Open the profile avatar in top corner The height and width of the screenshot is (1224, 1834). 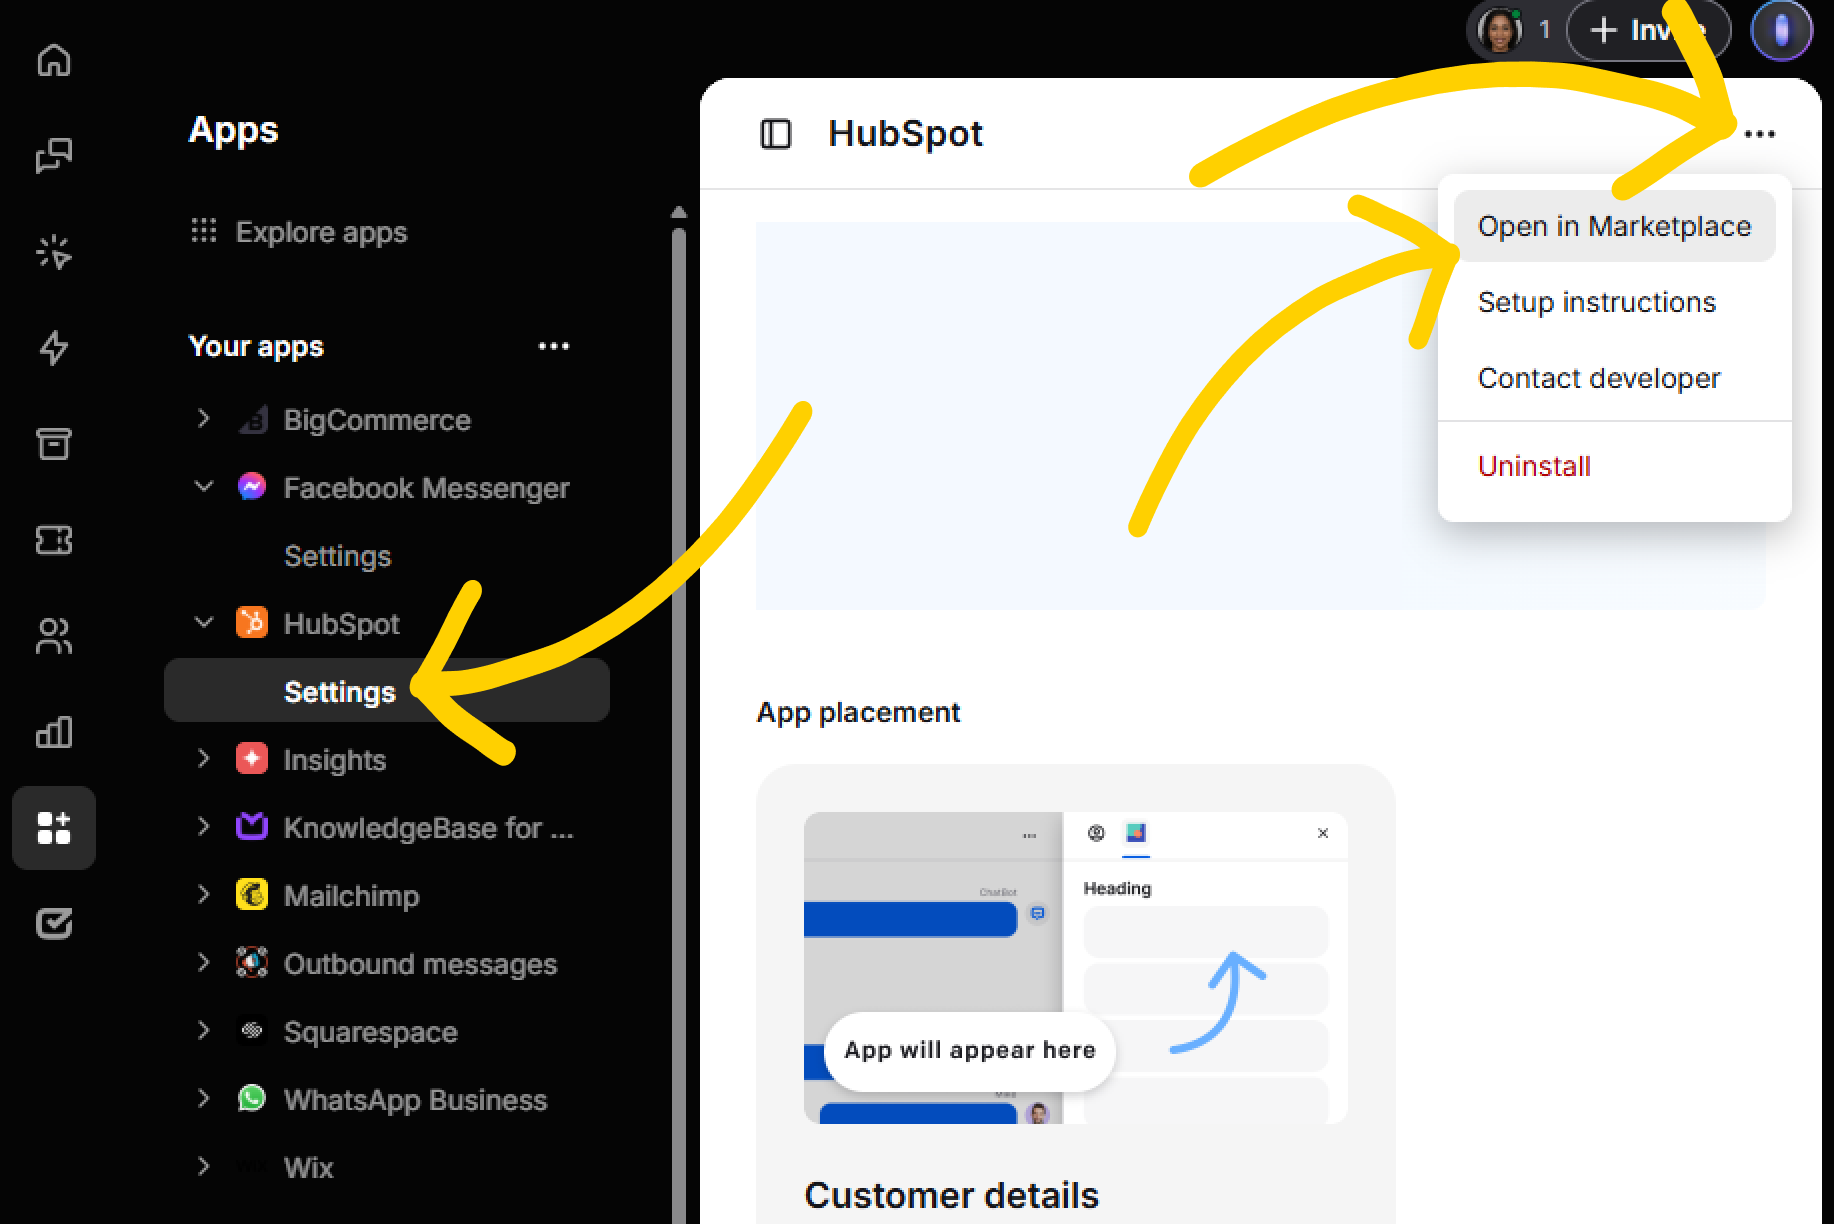[x=1781, y=30]
